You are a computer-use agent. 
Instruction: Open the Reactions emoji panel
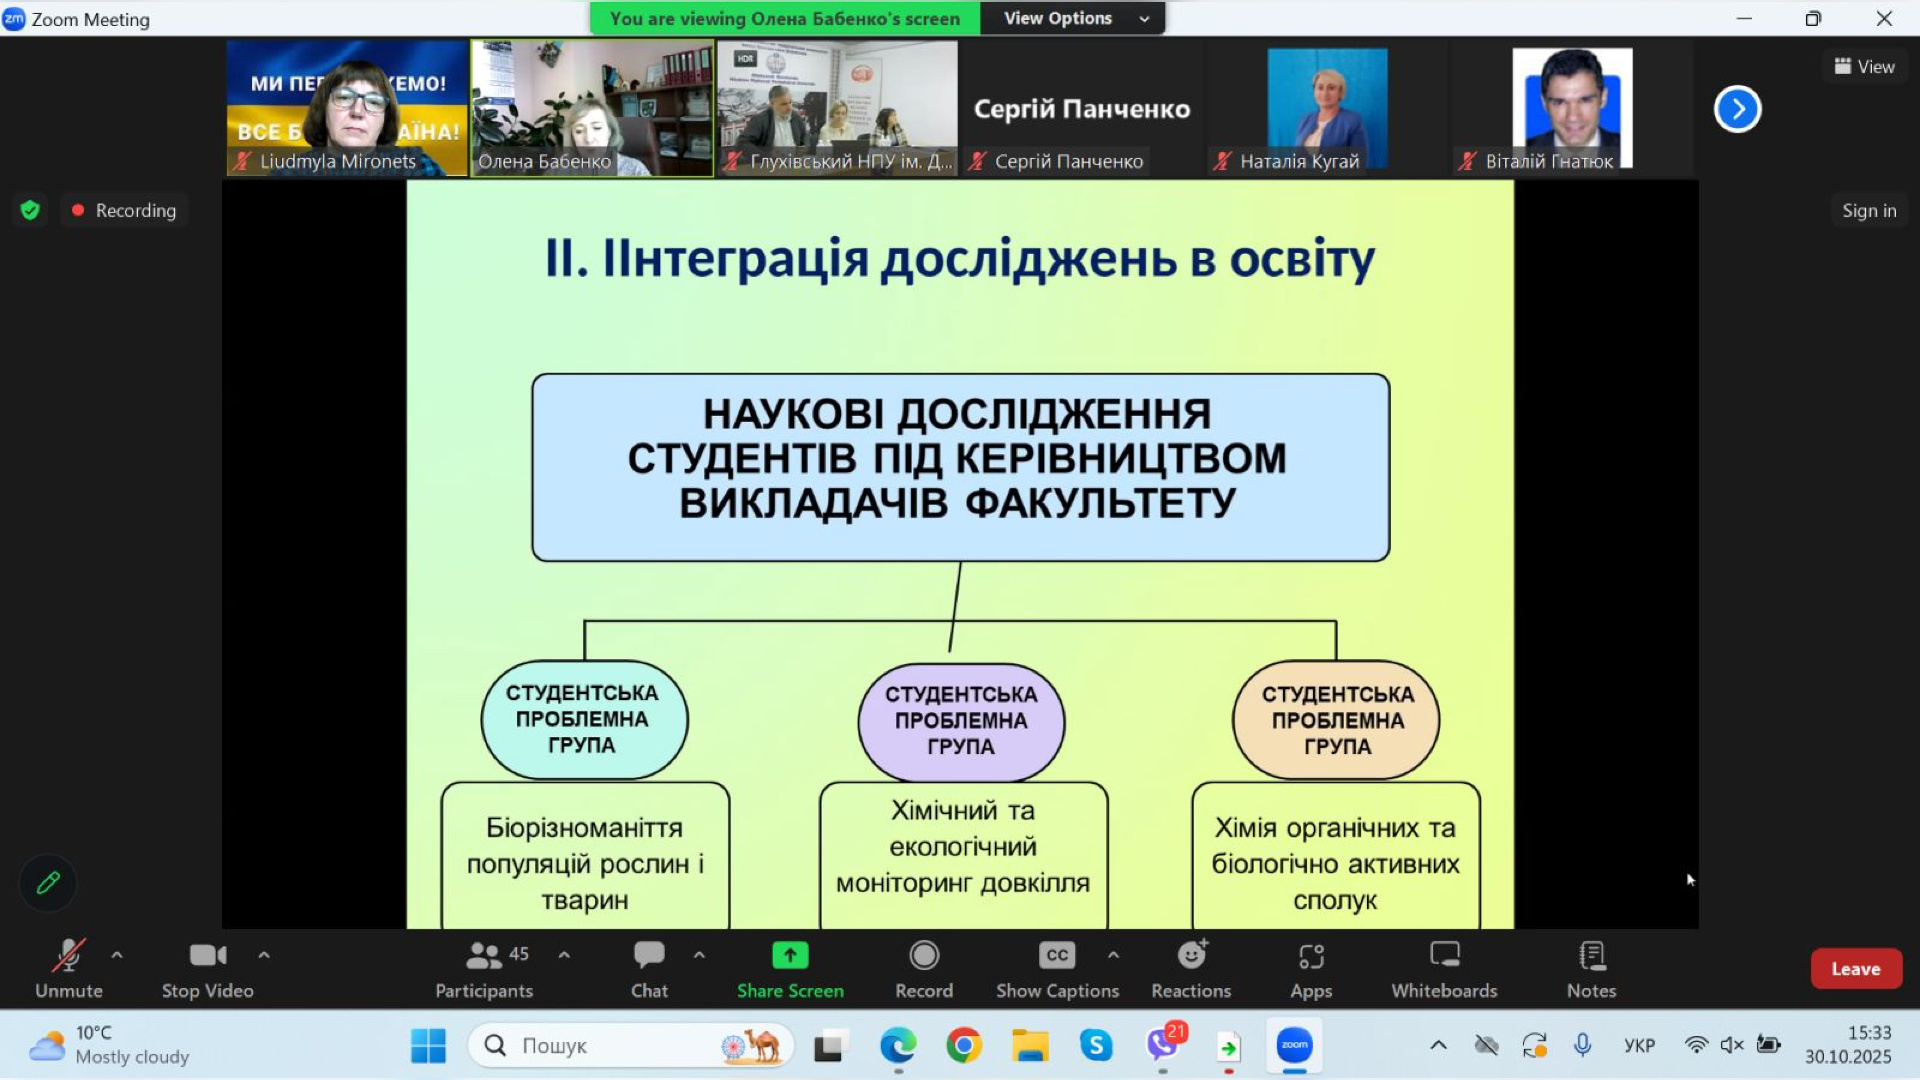tap(1190, 968)
